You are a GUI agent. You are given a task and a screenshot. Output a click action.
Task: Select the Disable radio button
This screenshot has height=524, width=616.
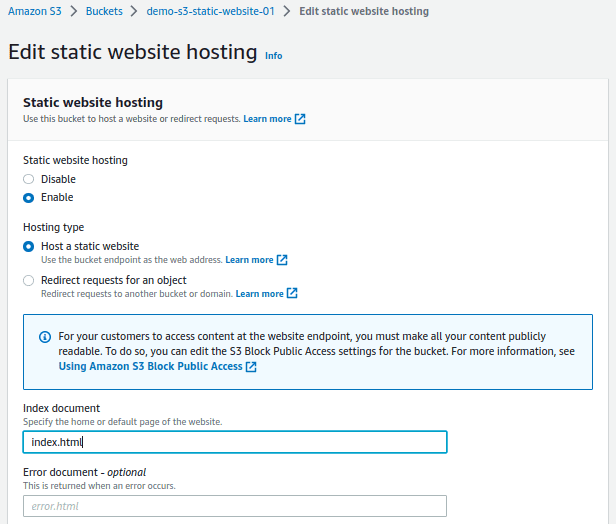point(28,179)
